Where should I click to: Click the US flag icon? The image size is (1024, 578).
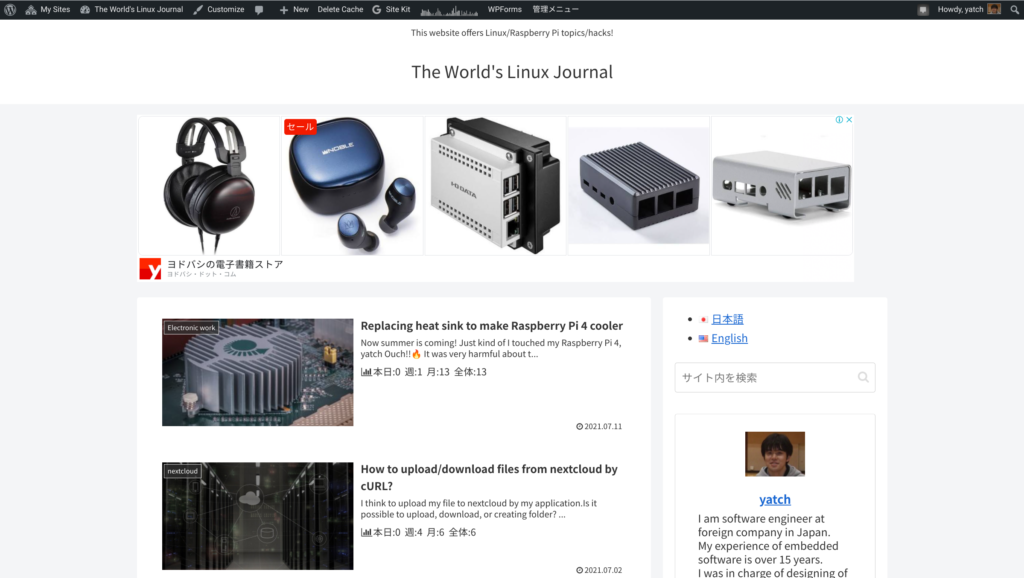point(703,339)
